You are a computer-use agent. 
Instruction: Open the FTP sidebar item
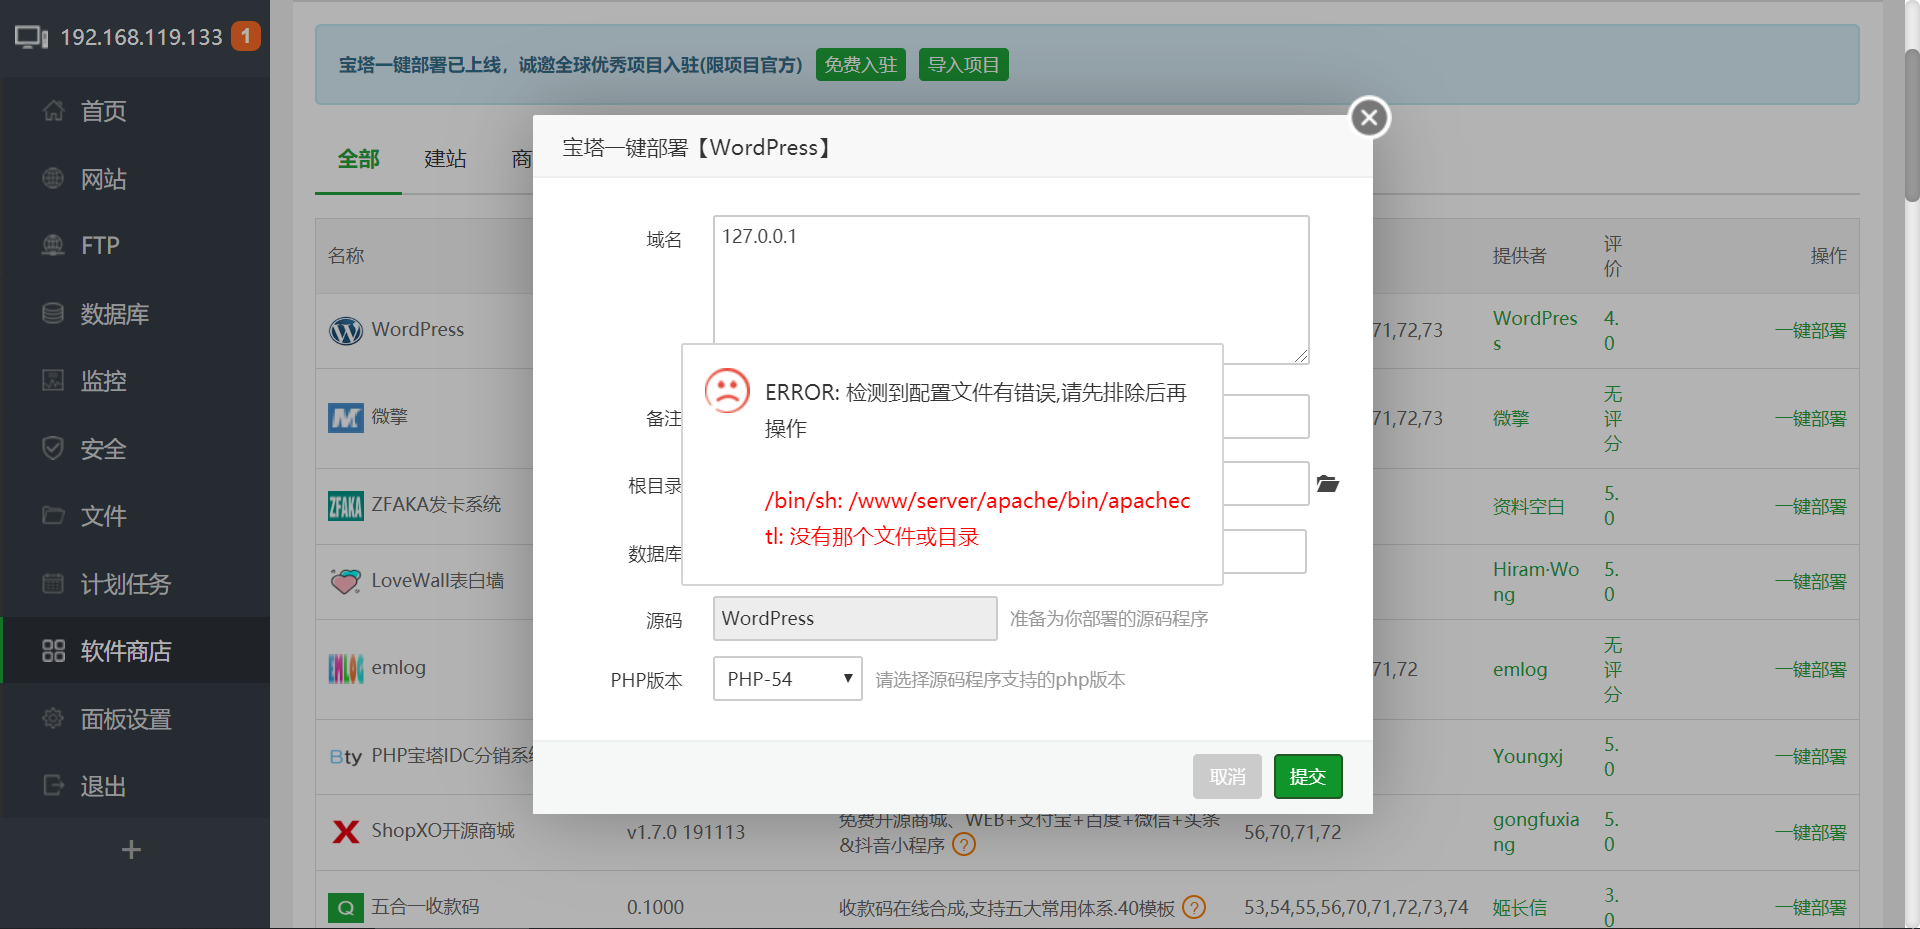[x=135, y=246]
